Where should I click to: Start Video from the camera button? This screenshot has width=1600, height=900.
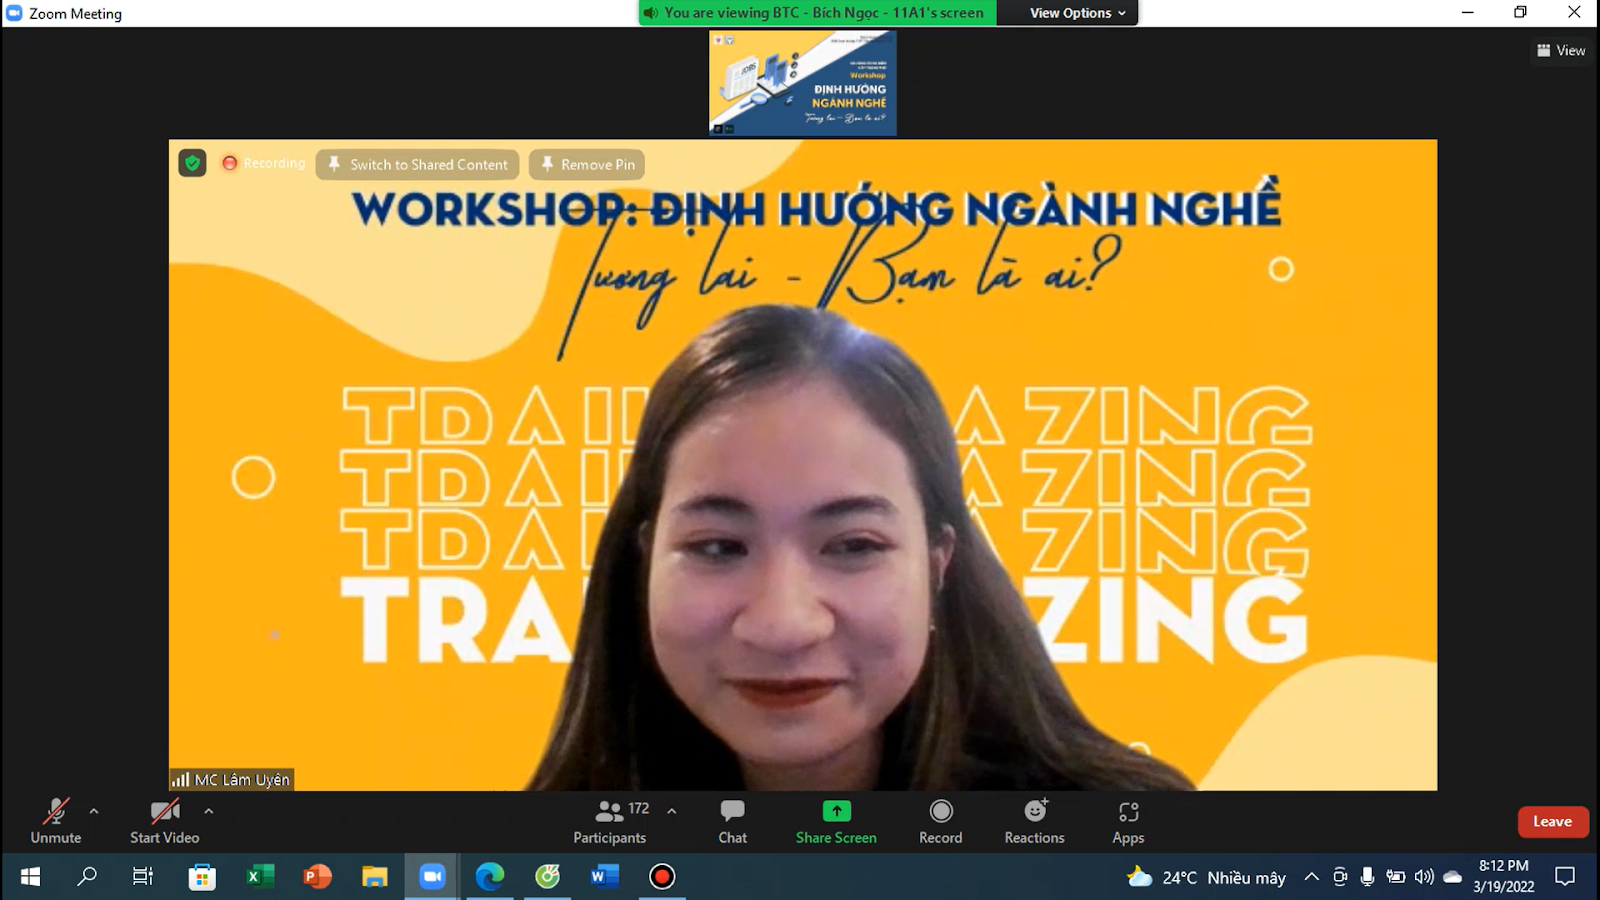[165, 821]
